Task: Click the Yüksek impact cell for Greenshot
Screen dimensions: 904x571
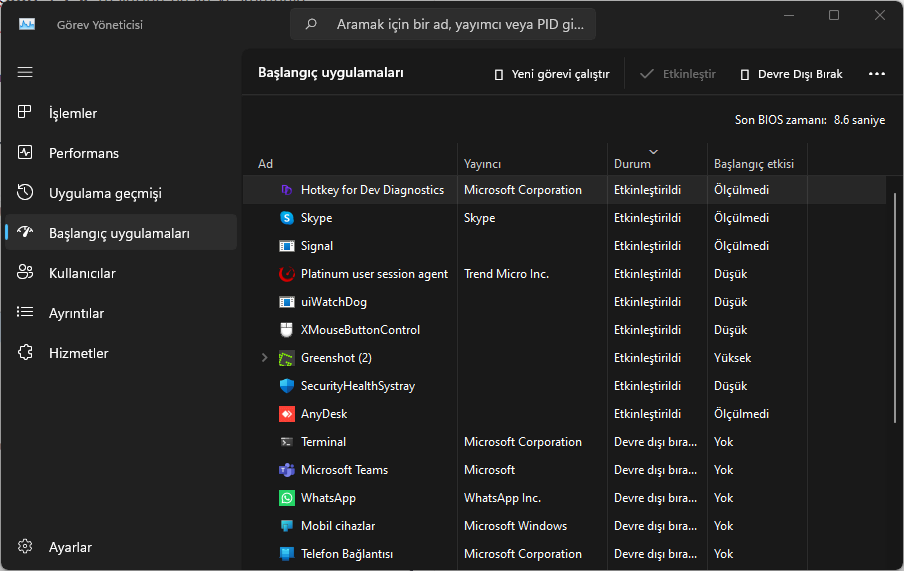Action: [732, 358]
